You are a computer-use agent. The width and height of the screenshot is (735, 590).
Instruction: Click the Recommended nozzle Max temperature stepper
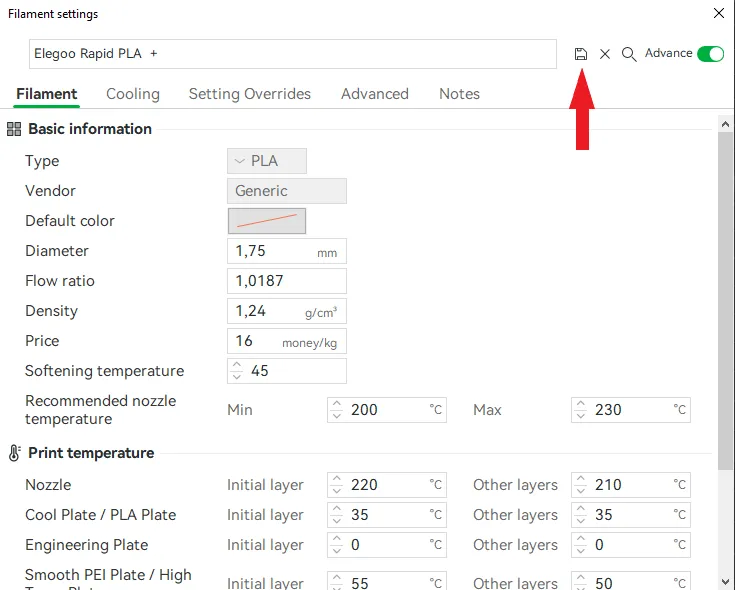[581, 410]
